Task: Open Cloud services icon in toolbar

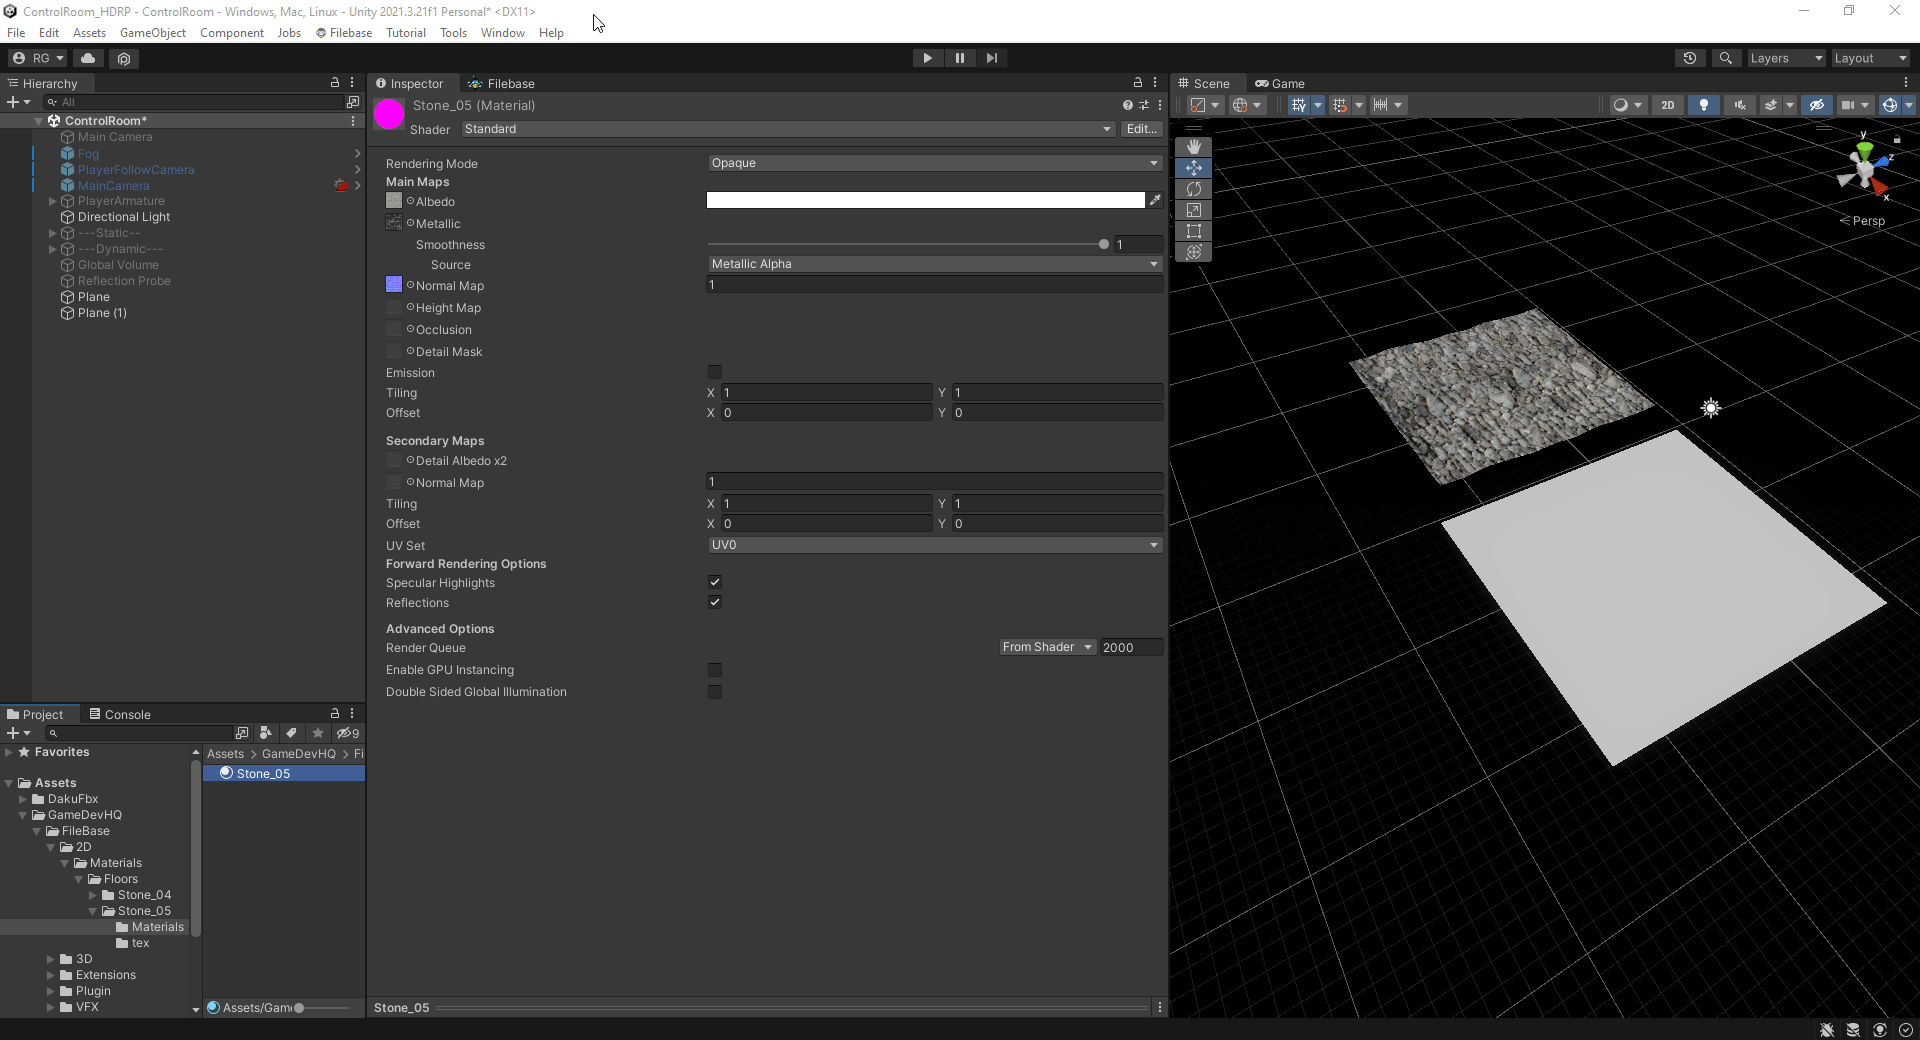Action: 88,58
